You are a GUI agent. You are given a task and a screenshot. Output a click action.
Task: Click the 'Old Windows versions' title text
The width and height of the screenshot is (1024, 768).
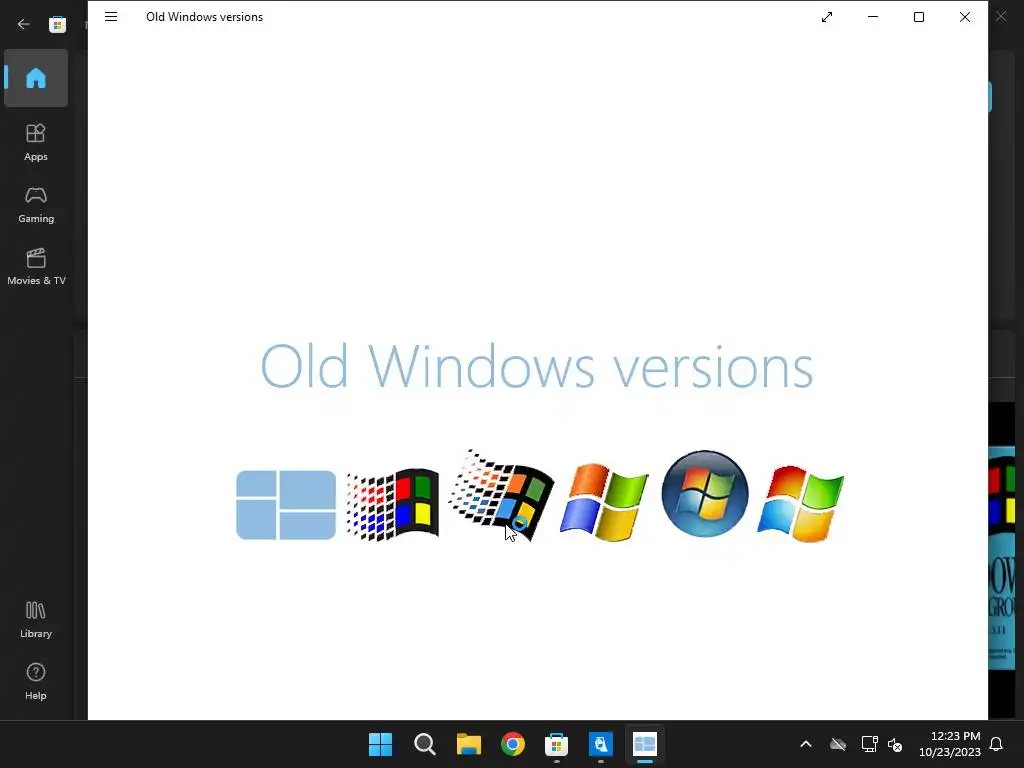[x=204, y=17]
